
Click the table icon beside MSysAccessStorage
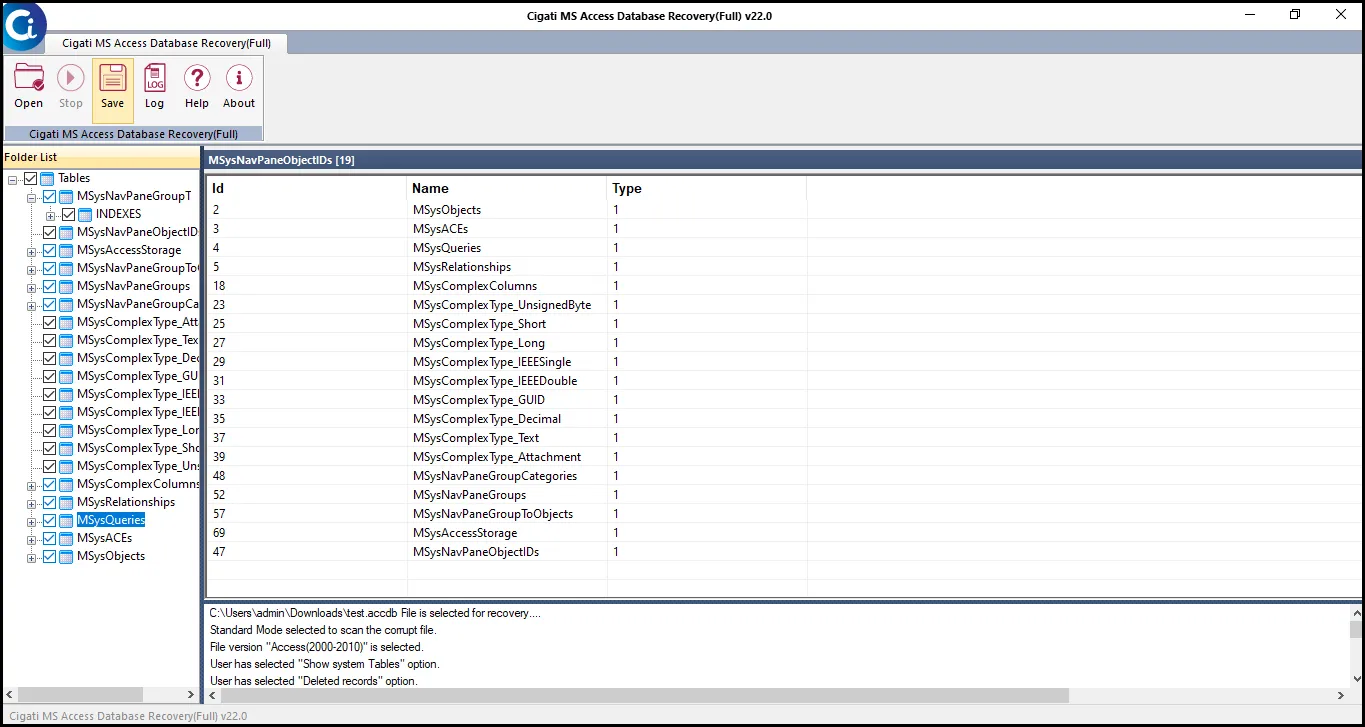66,250
